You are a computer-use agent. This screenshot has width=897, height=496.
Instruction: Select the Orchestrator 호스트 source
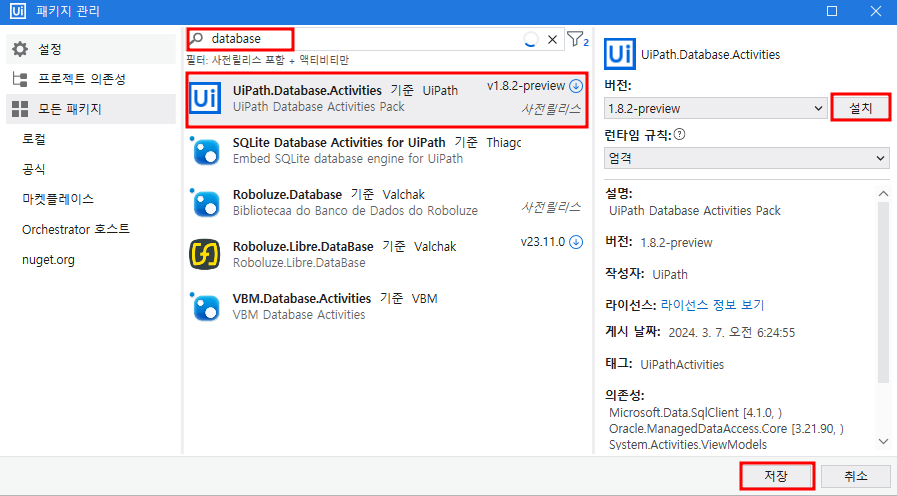pos(76,229)
